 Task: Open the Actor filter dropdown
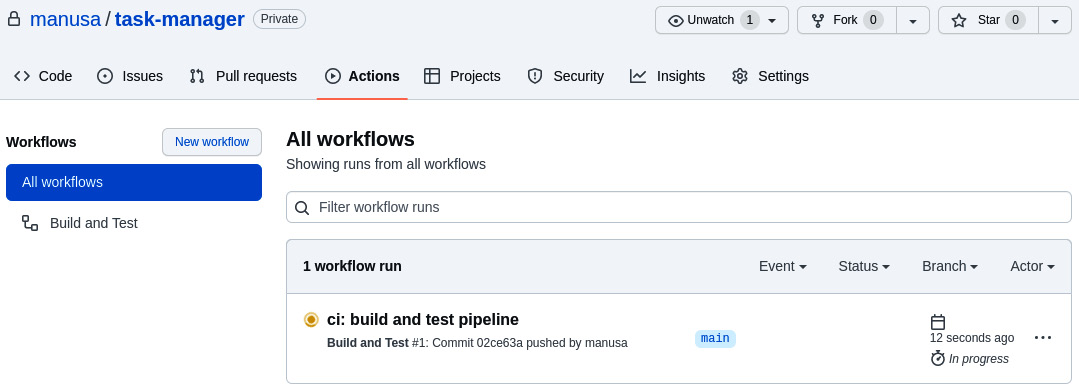1032,266
